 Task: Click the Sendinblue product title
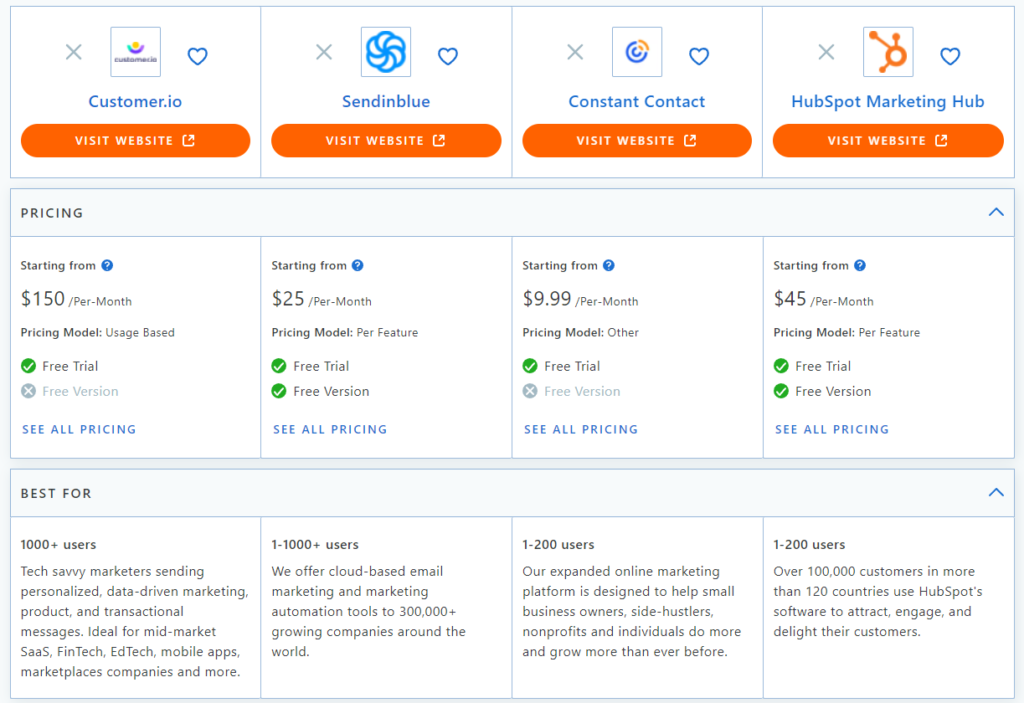(x=385, y=101)
